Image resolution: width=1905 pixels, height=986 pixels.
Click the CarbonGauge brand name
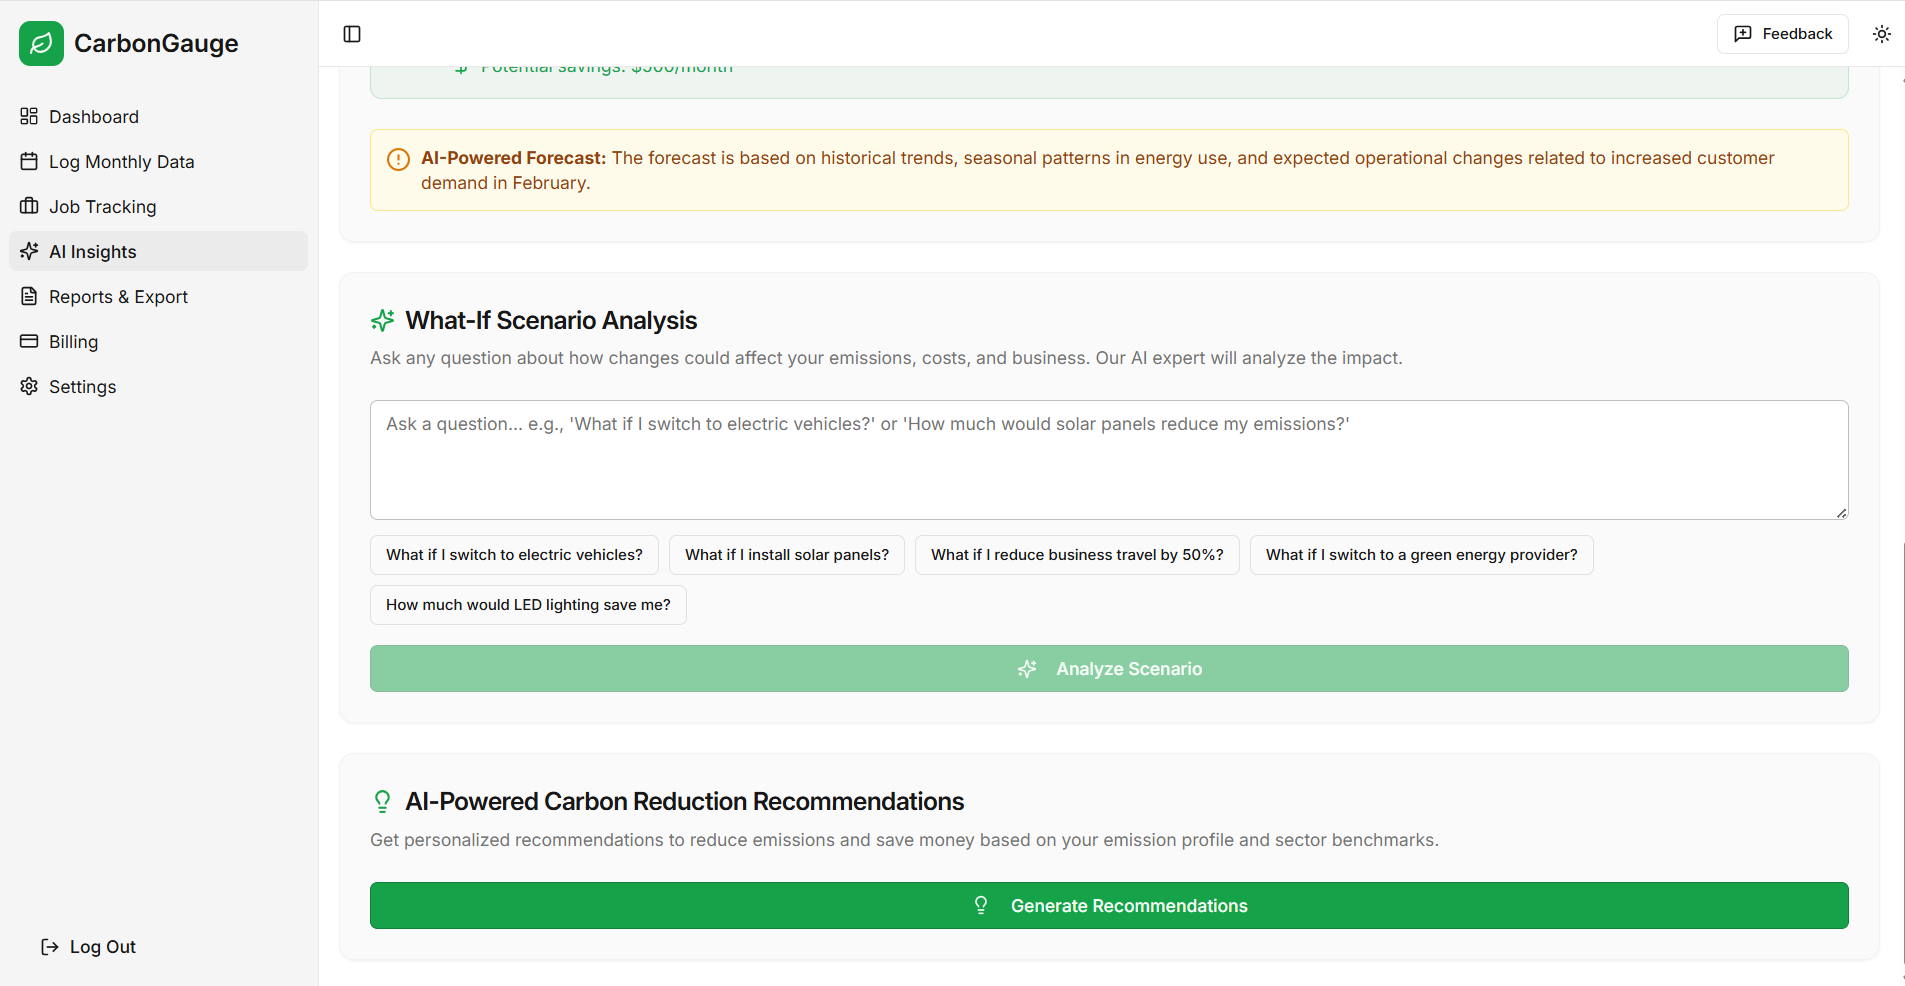tap(156, 43)
